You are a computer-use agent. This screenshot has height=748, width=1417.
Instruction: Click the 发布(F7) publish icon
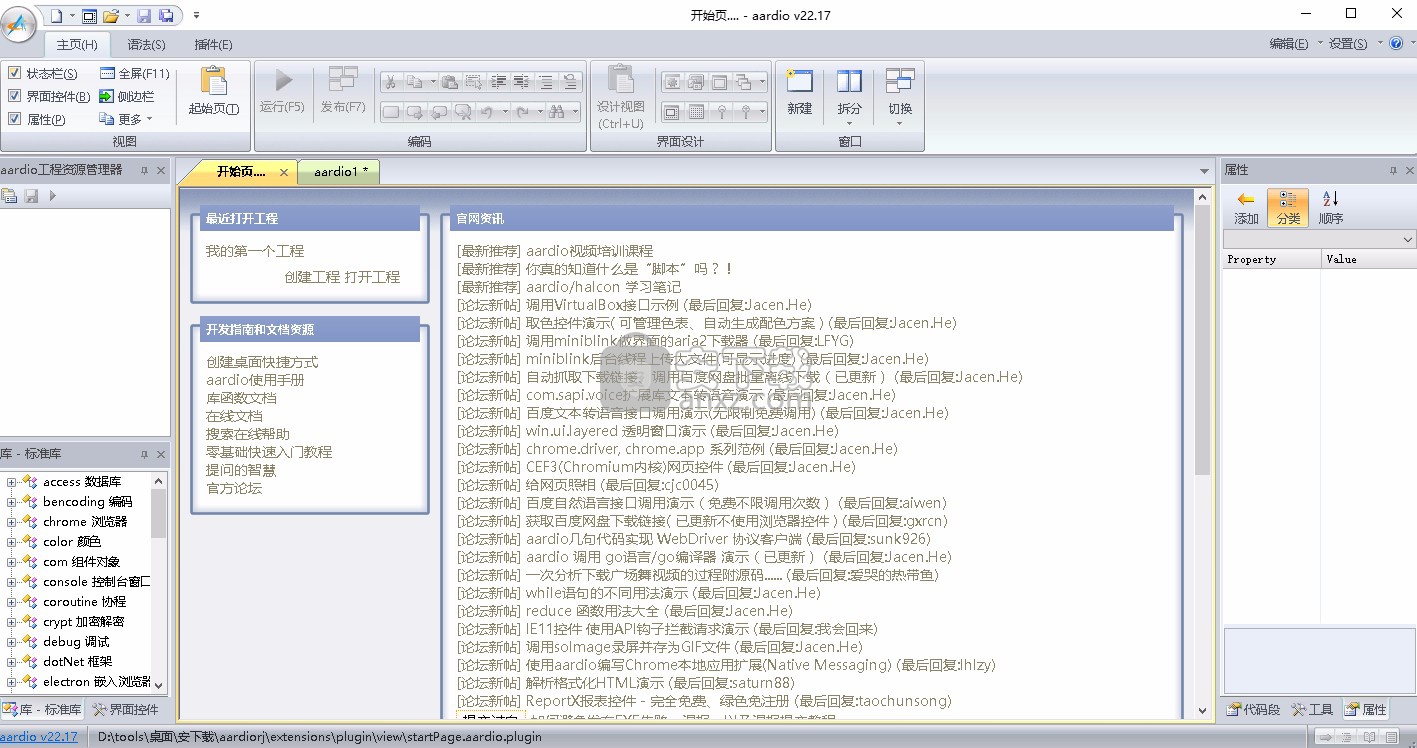343,81
